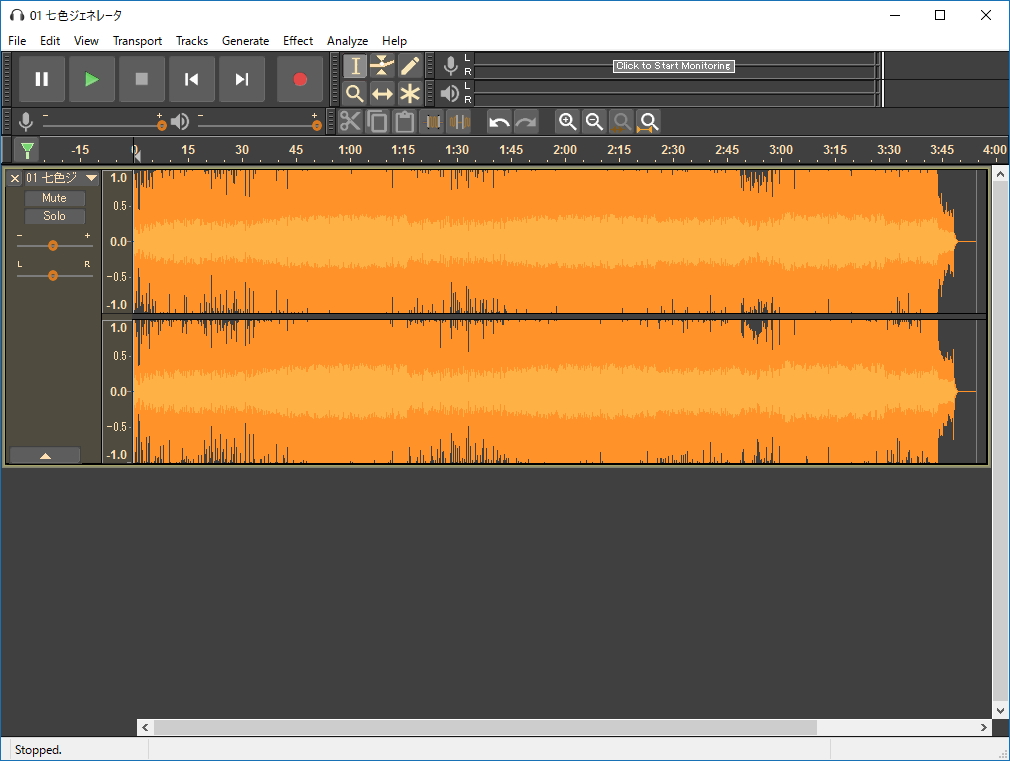Open the Generate menu

245,41
